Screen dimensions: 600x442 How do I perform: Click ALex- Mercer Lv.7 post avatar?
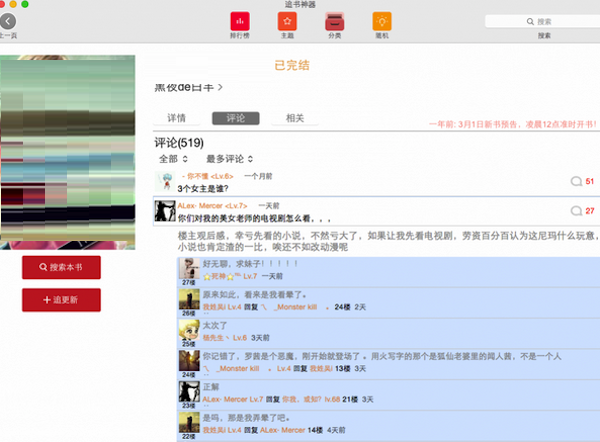point(165,211)
